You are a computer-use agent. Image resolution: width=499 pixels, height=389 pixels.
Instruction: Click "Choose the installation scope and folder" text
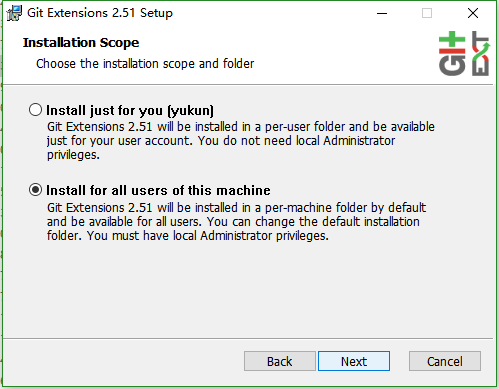pyautogui.click(x=145, y=64)
